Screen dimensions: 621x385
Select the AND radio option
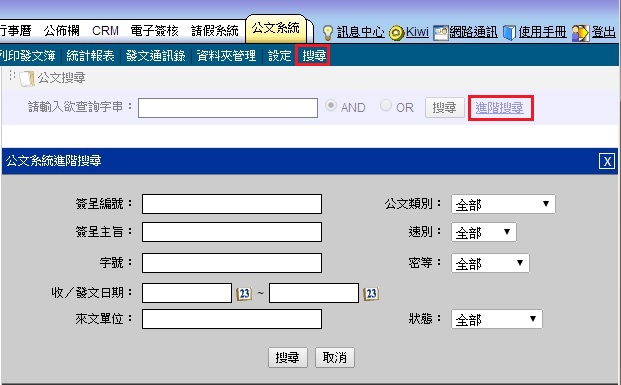pos(331,105)
